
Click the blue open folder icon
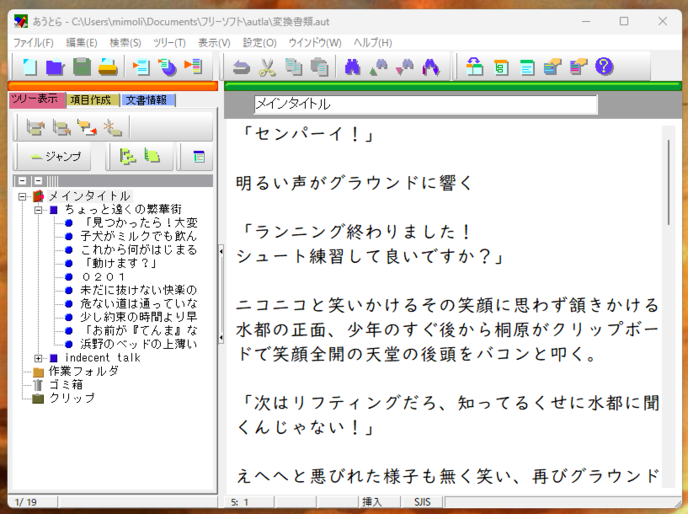(x=55, y=67)
